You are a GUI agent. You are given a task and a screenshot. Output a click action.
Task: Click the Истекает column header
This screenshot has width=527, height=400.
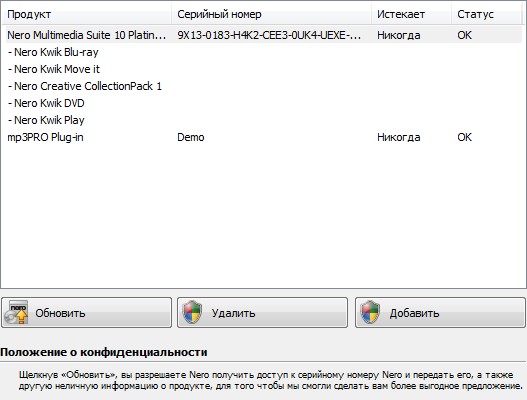tap(411, 14)
